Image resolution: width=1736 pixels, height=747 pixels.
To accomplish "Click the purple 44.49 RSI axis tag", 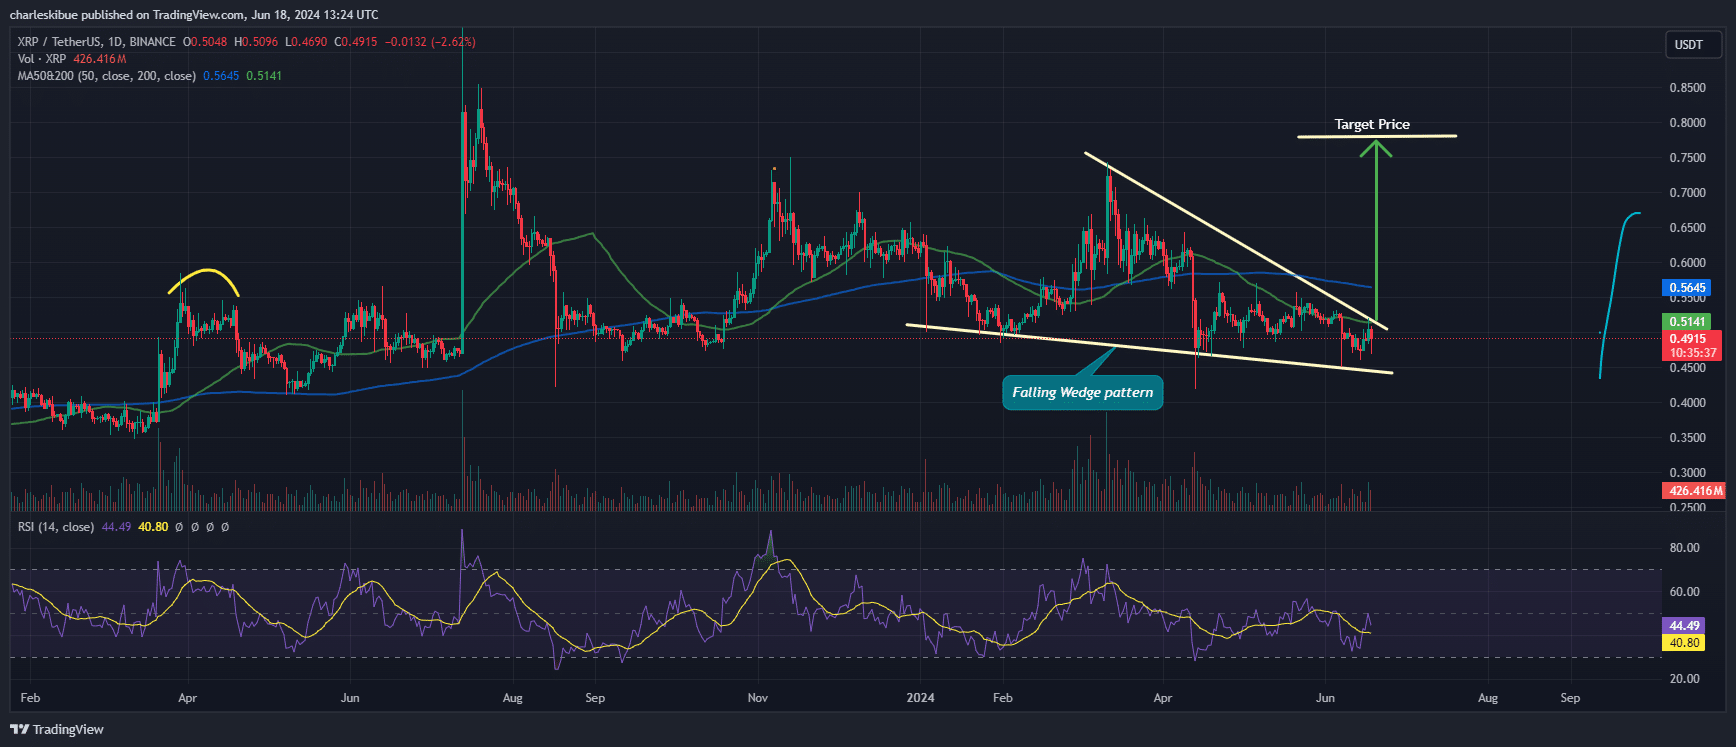I will click(x=1684, y=626).
